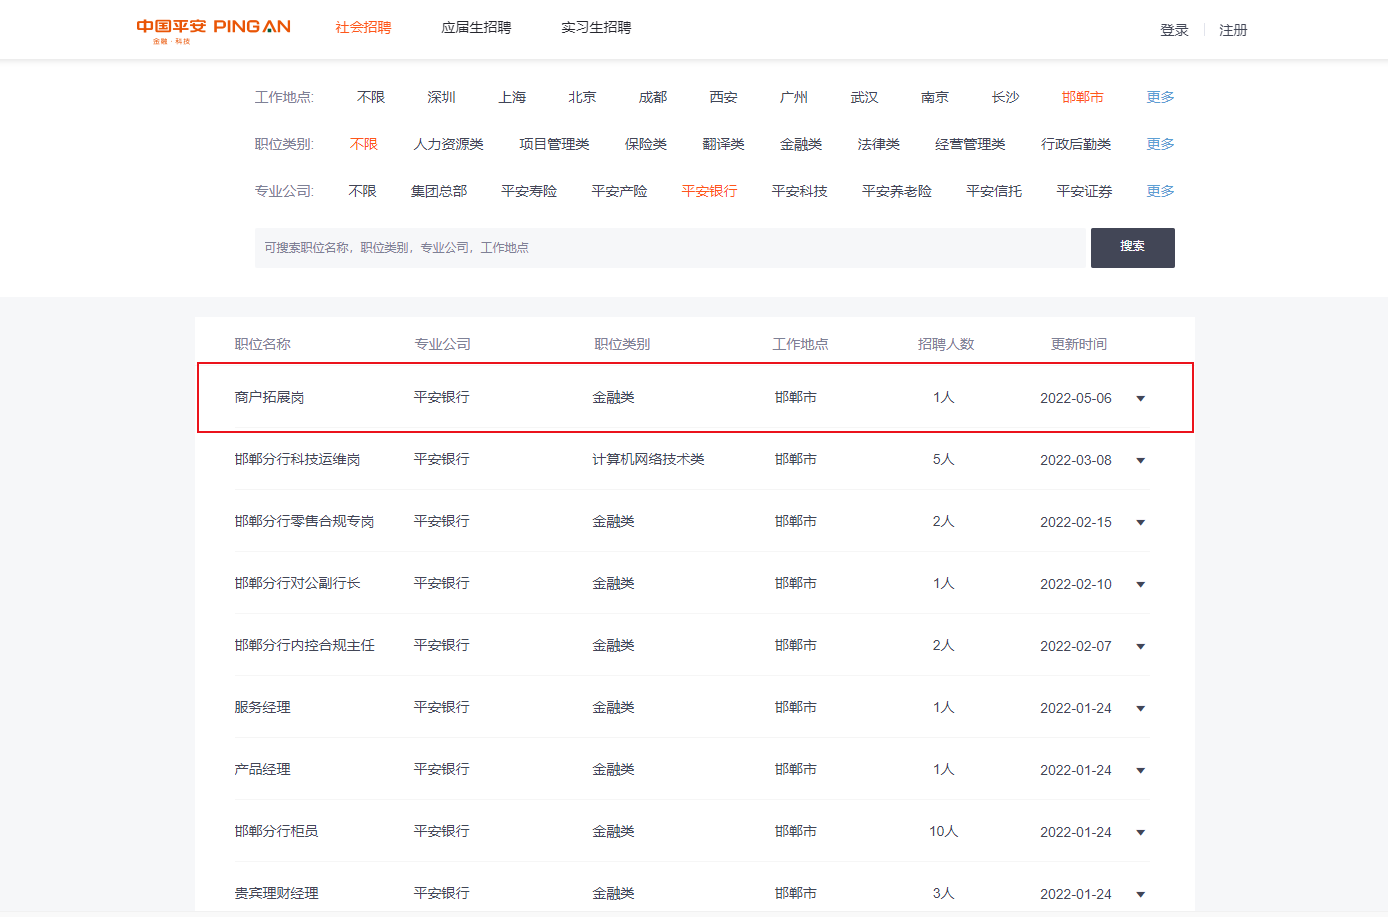Expand the 邯郸分行内控合规主任 row arrow
Image resolution: width=1388 pixels, height=917 pixels.
point(1140,647)
